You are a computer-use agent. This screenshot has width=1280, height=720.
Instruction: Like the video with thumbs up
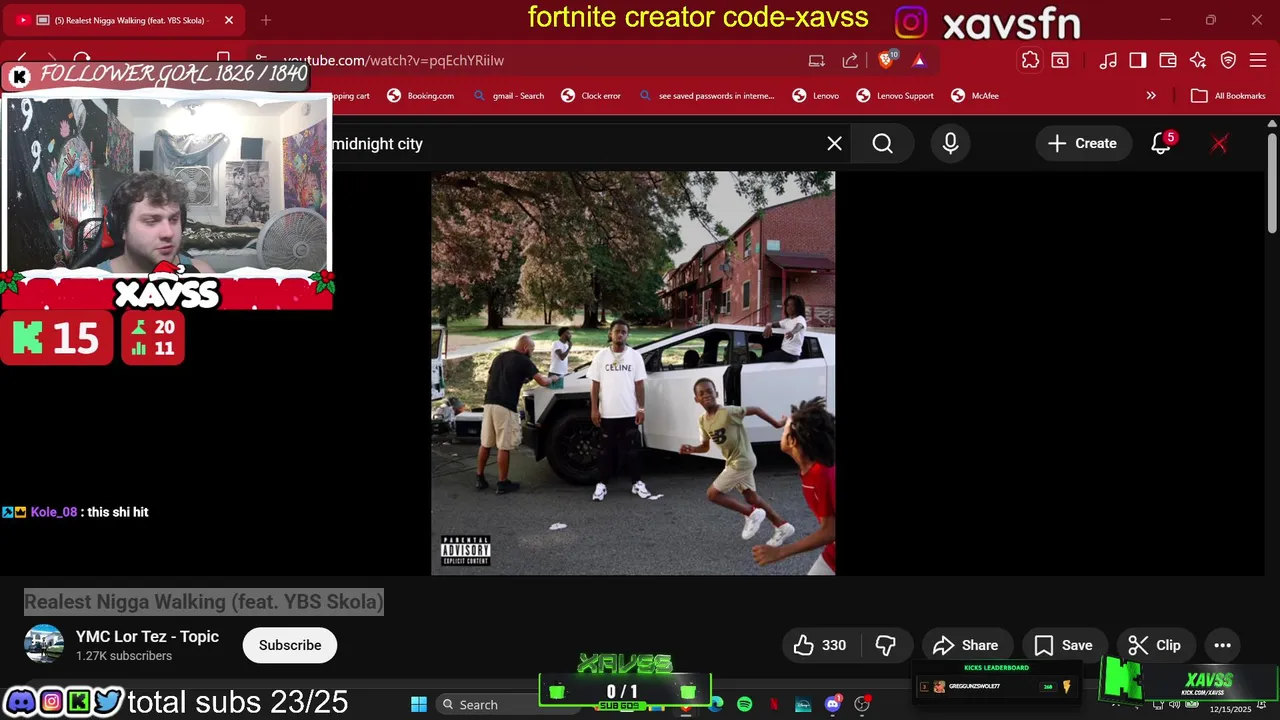pyautogui.click(x=820, y=645)
